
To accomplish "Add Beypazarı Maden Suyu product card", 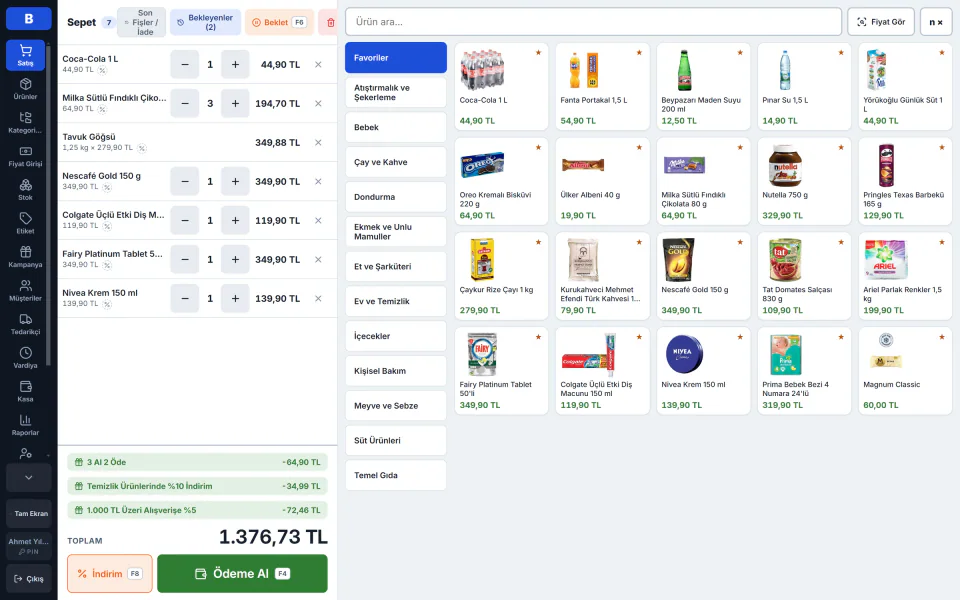I will pyautogui.click(x=703, y=86).
